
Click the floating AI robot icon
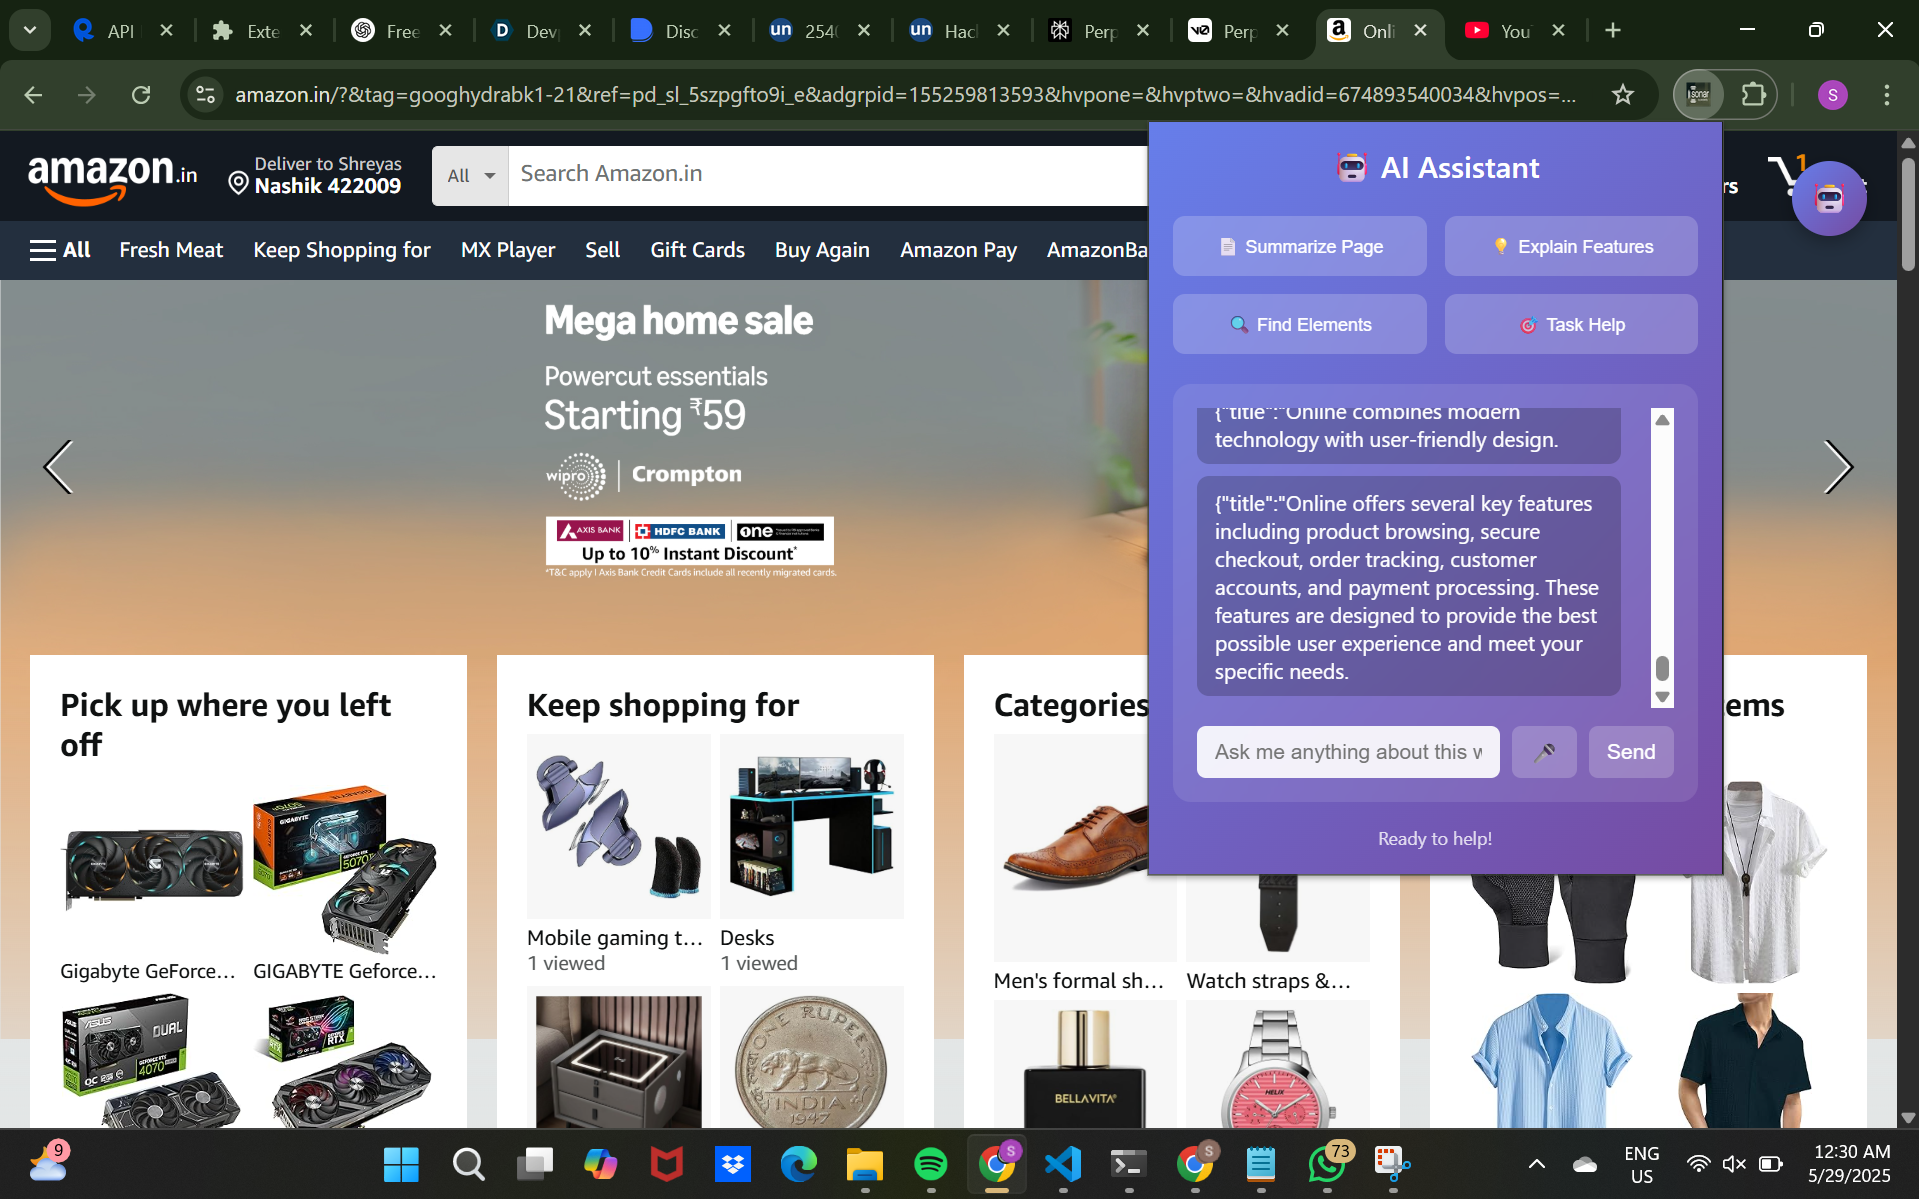tap(1829, 198)
